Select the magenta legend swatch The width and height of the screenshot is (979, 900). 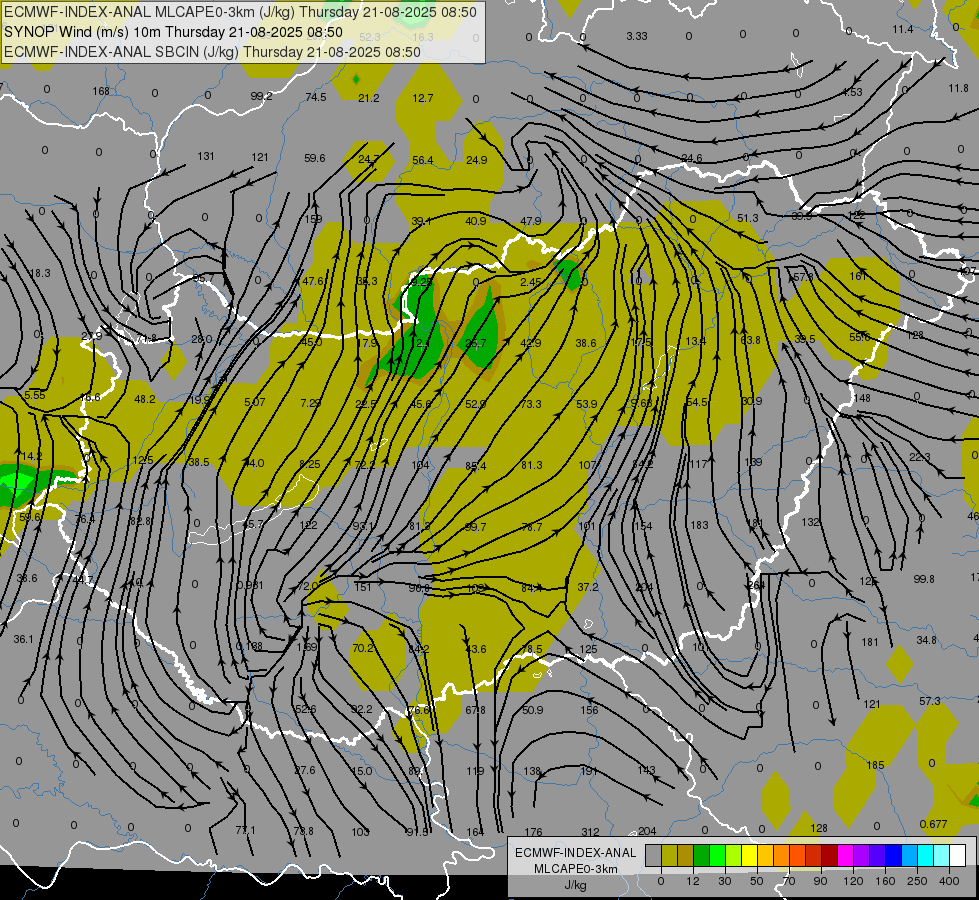tap(845, 855)
